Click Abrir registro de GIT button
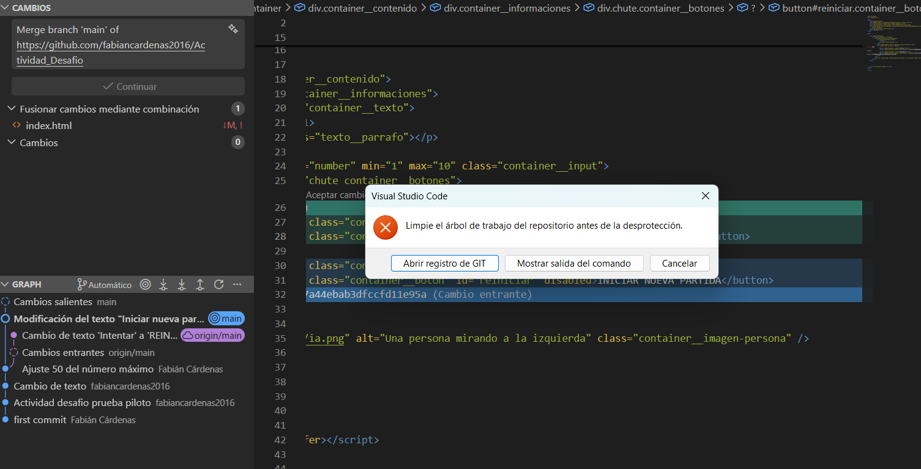921x469 pixels. click(445, 263)
